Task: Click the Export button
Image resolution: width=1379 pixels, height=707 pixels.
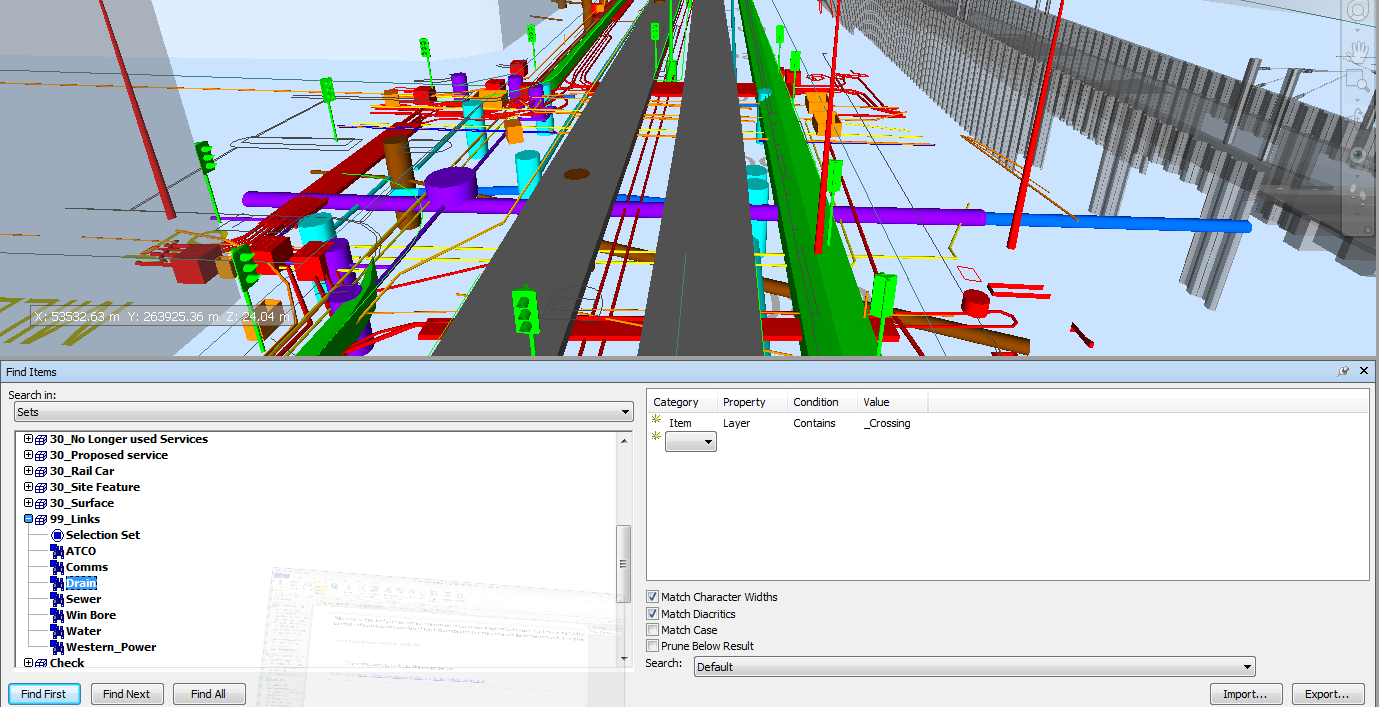Action: (1328, 693)
